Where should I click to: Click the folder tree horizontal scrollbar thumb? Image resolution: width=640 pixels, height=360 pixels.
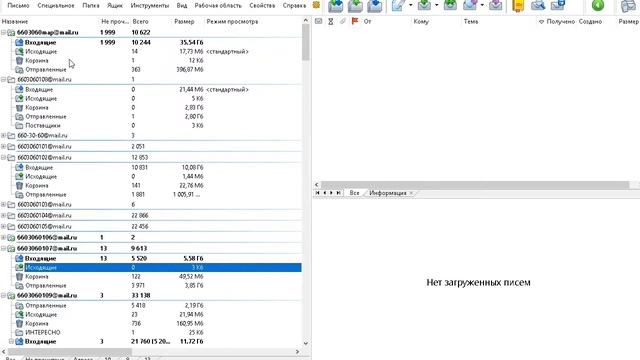(70, 351)
